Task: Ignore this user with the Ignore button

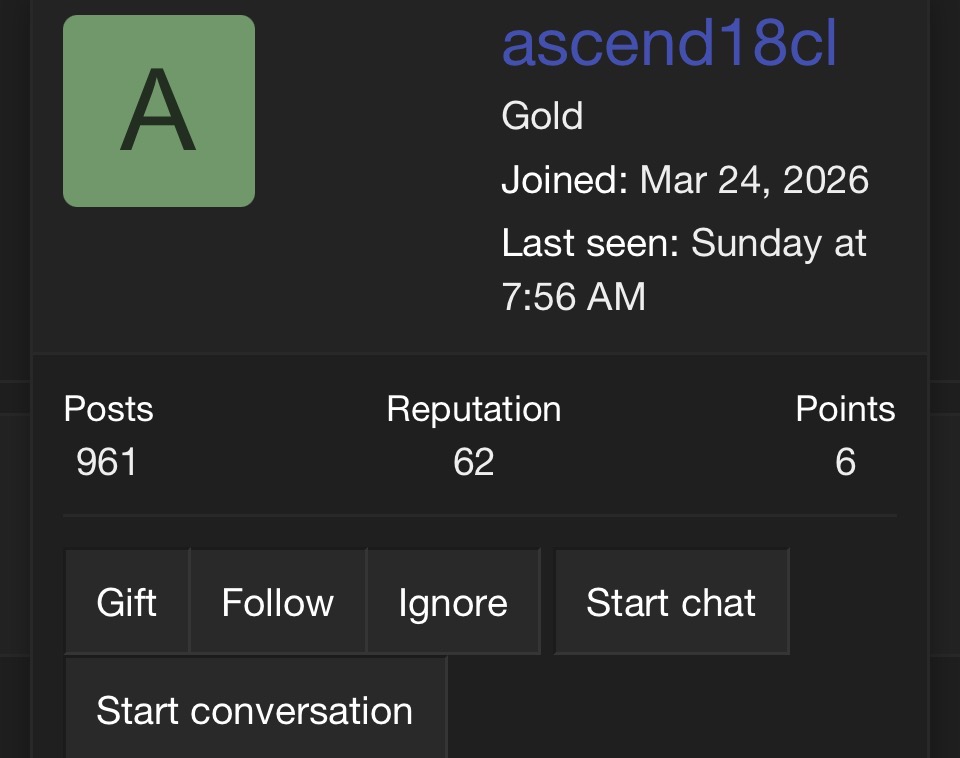Action: click(x=453, y=602)
